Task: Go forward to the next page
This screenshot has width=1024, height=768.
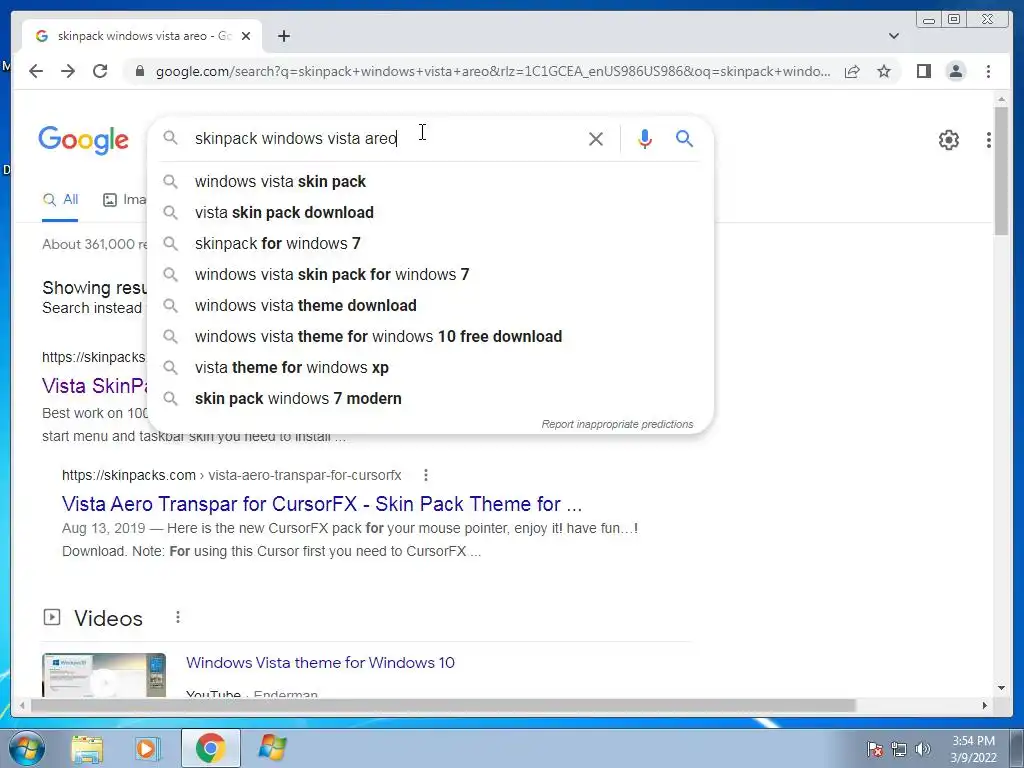Action: coord(68,71)
